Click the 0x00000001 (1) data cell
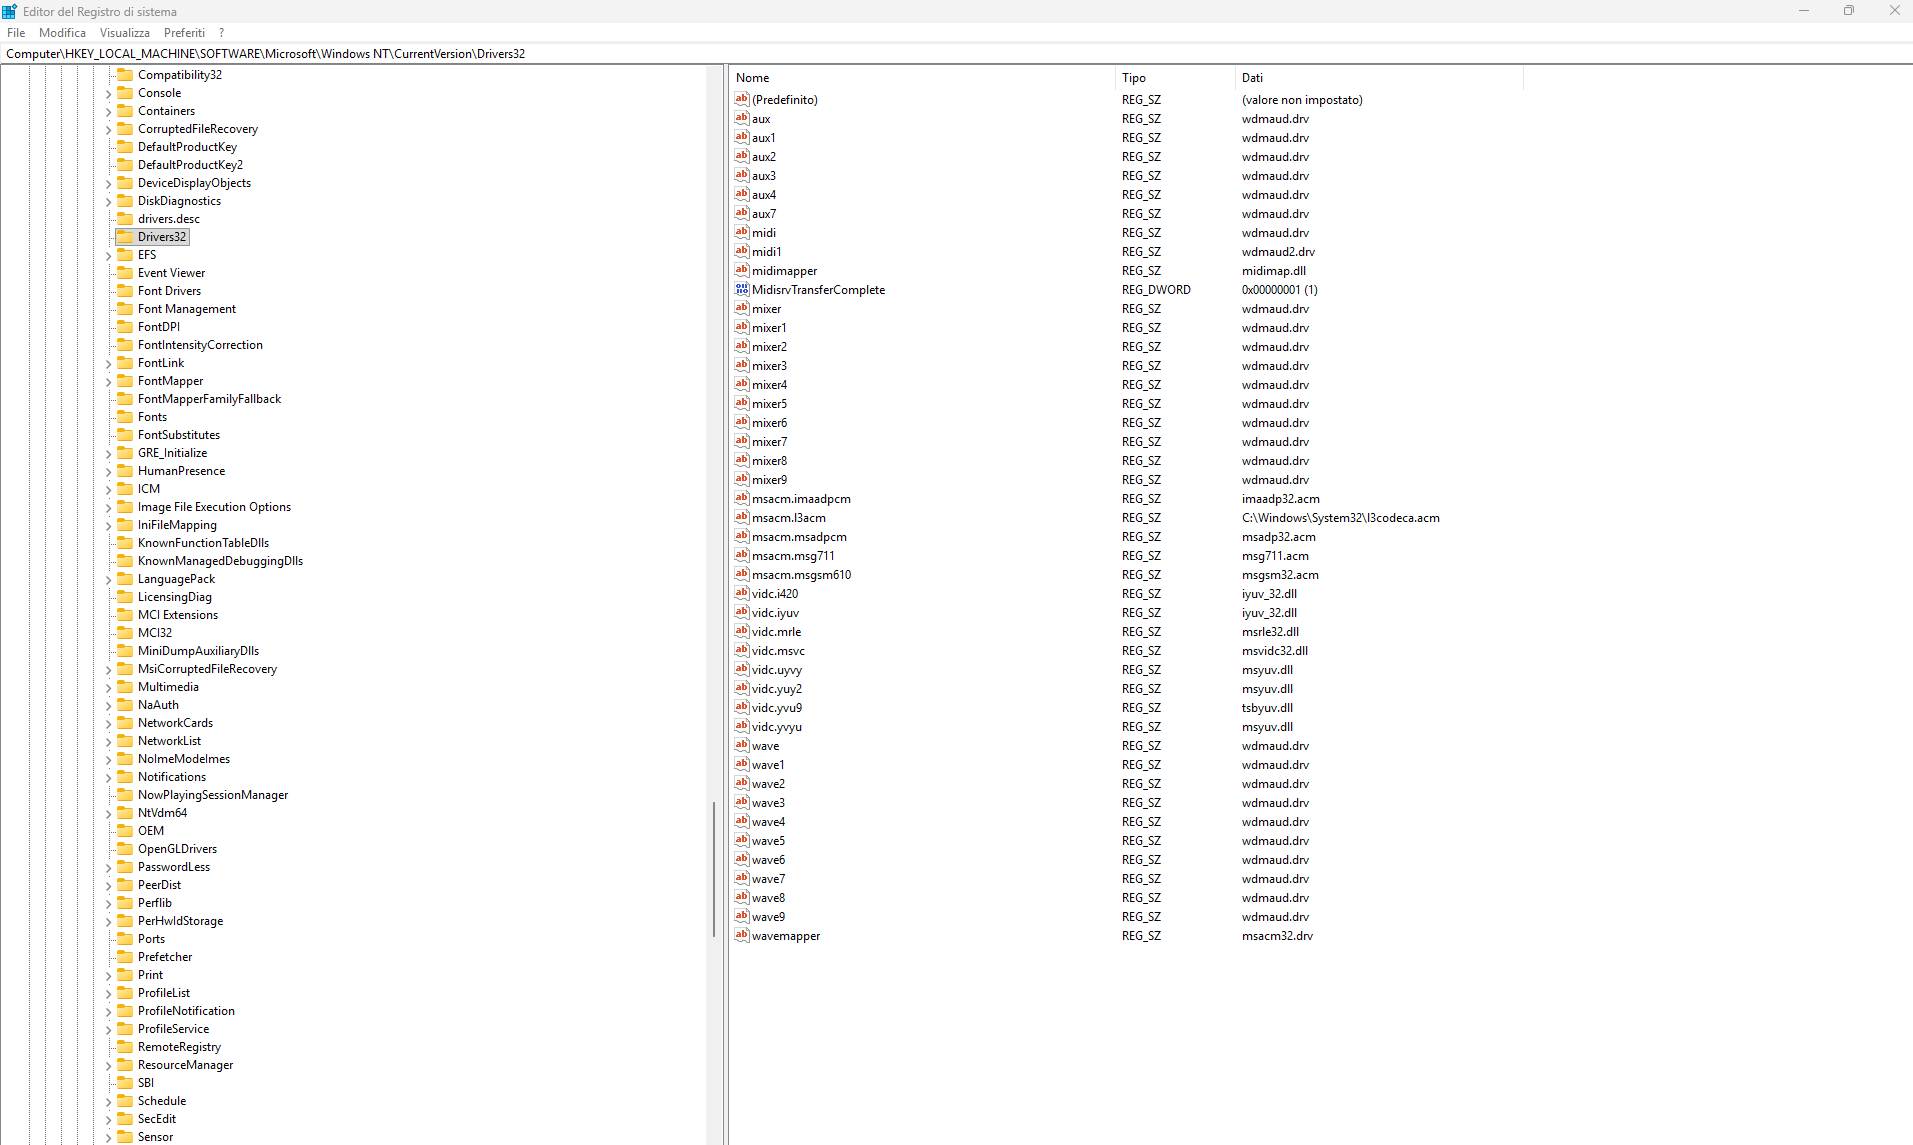 coord(1279,289)
